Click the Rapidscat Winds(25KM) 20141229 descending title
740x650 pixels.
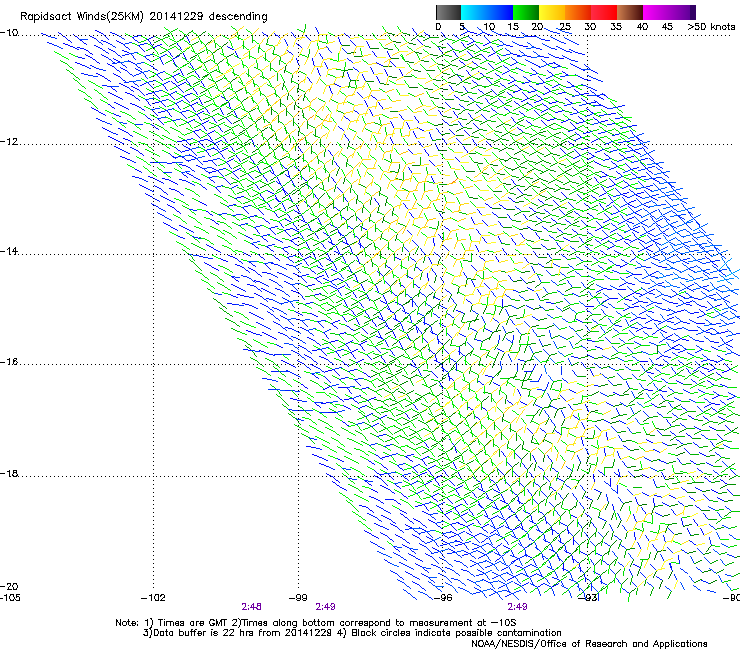pos(143,17)
